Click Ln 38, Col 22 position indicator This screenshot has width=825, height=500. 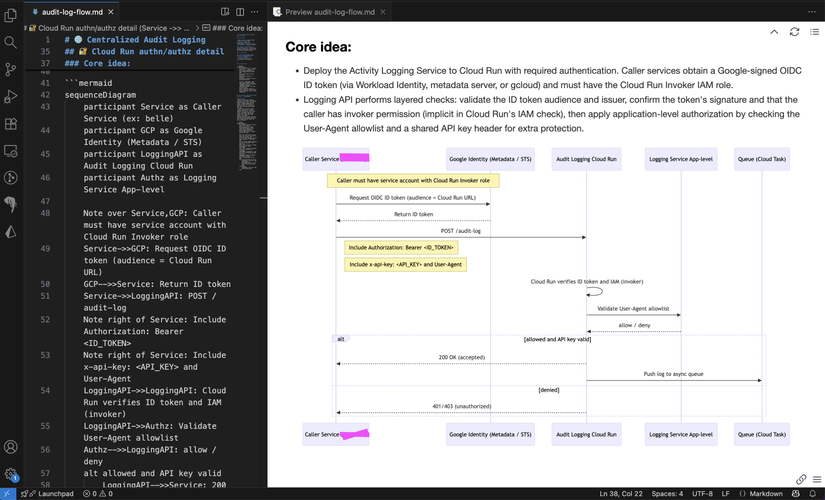tap(621, 493)
